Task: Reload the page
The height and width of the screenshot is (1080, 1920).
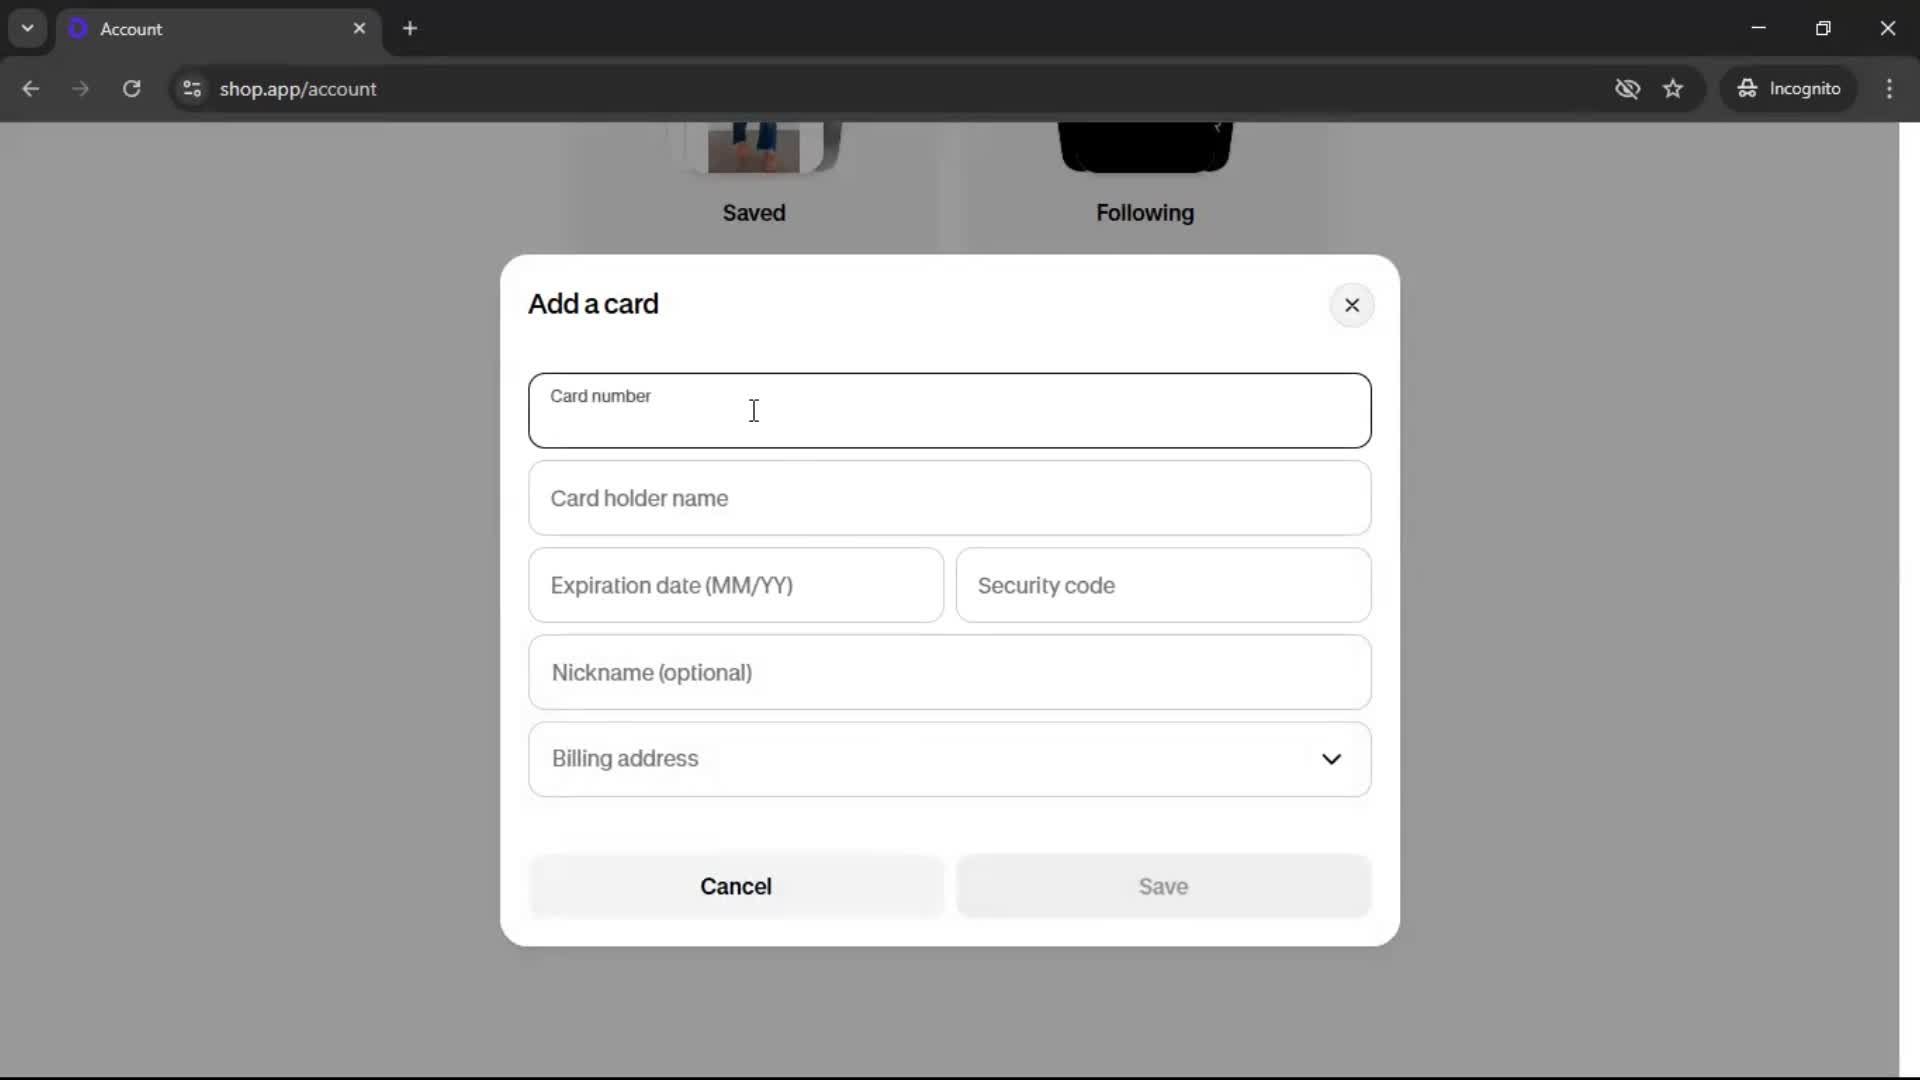Action: pyautogui.click(x=131, y=89)
